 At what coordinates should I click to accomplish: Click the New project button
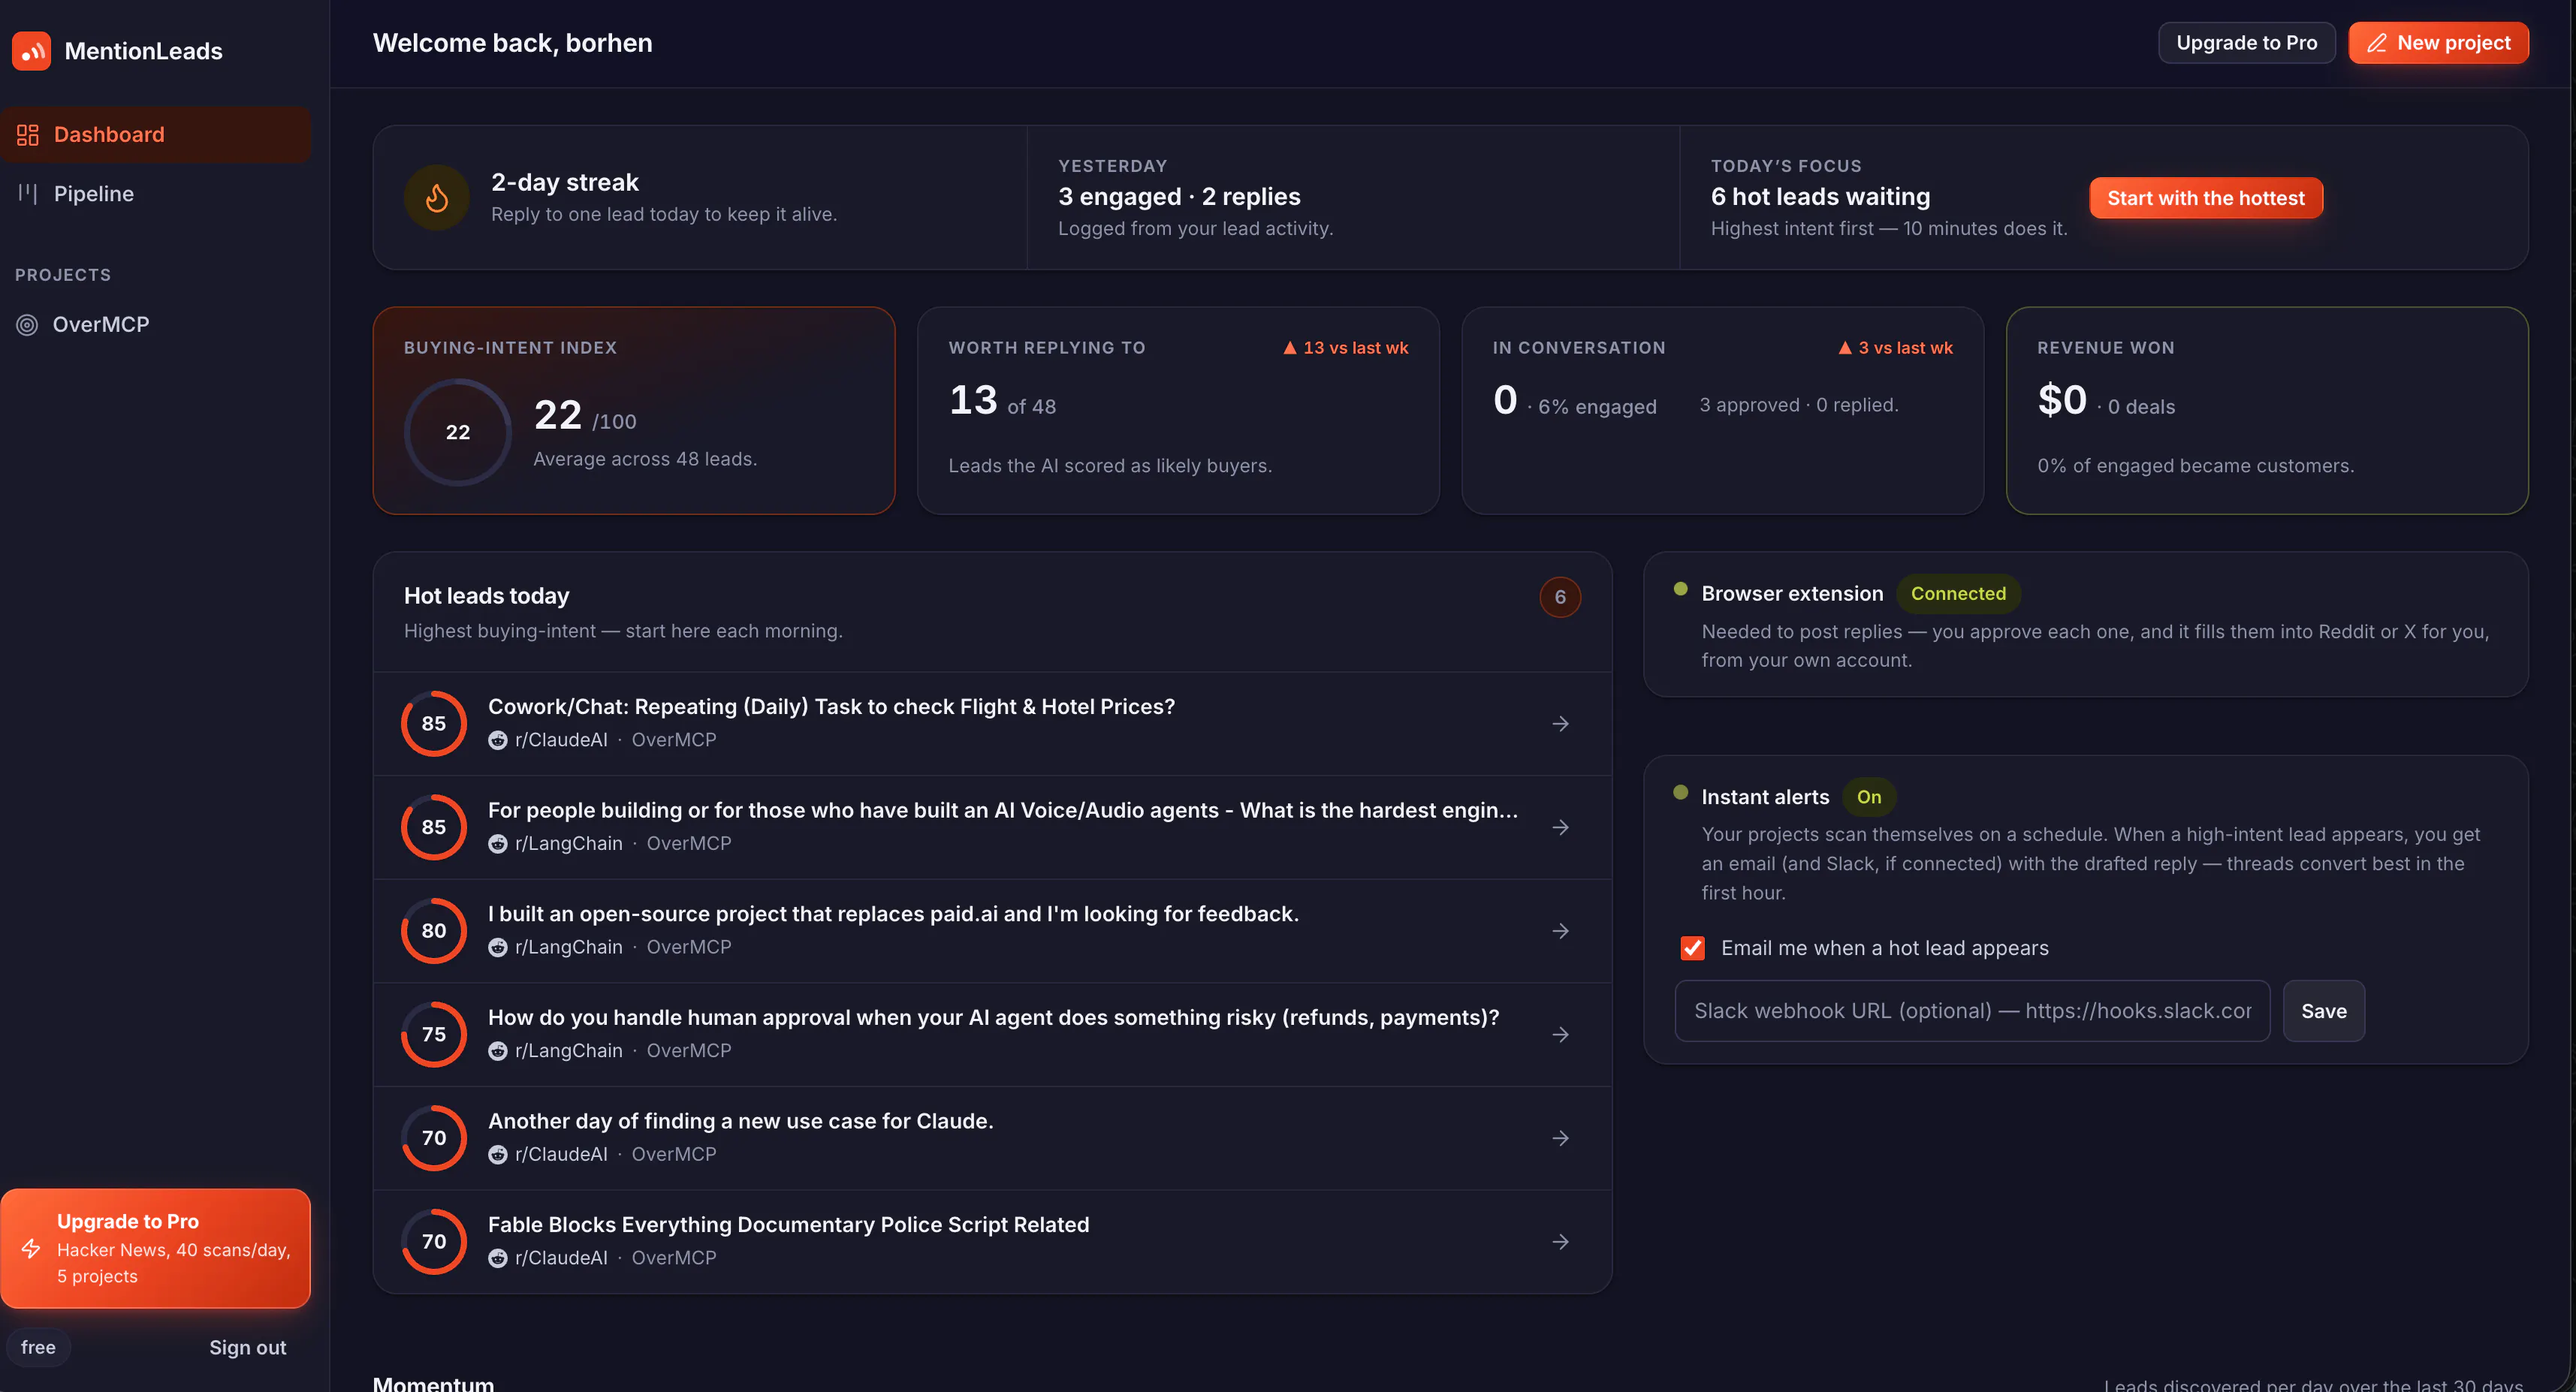click(2438, 43)
